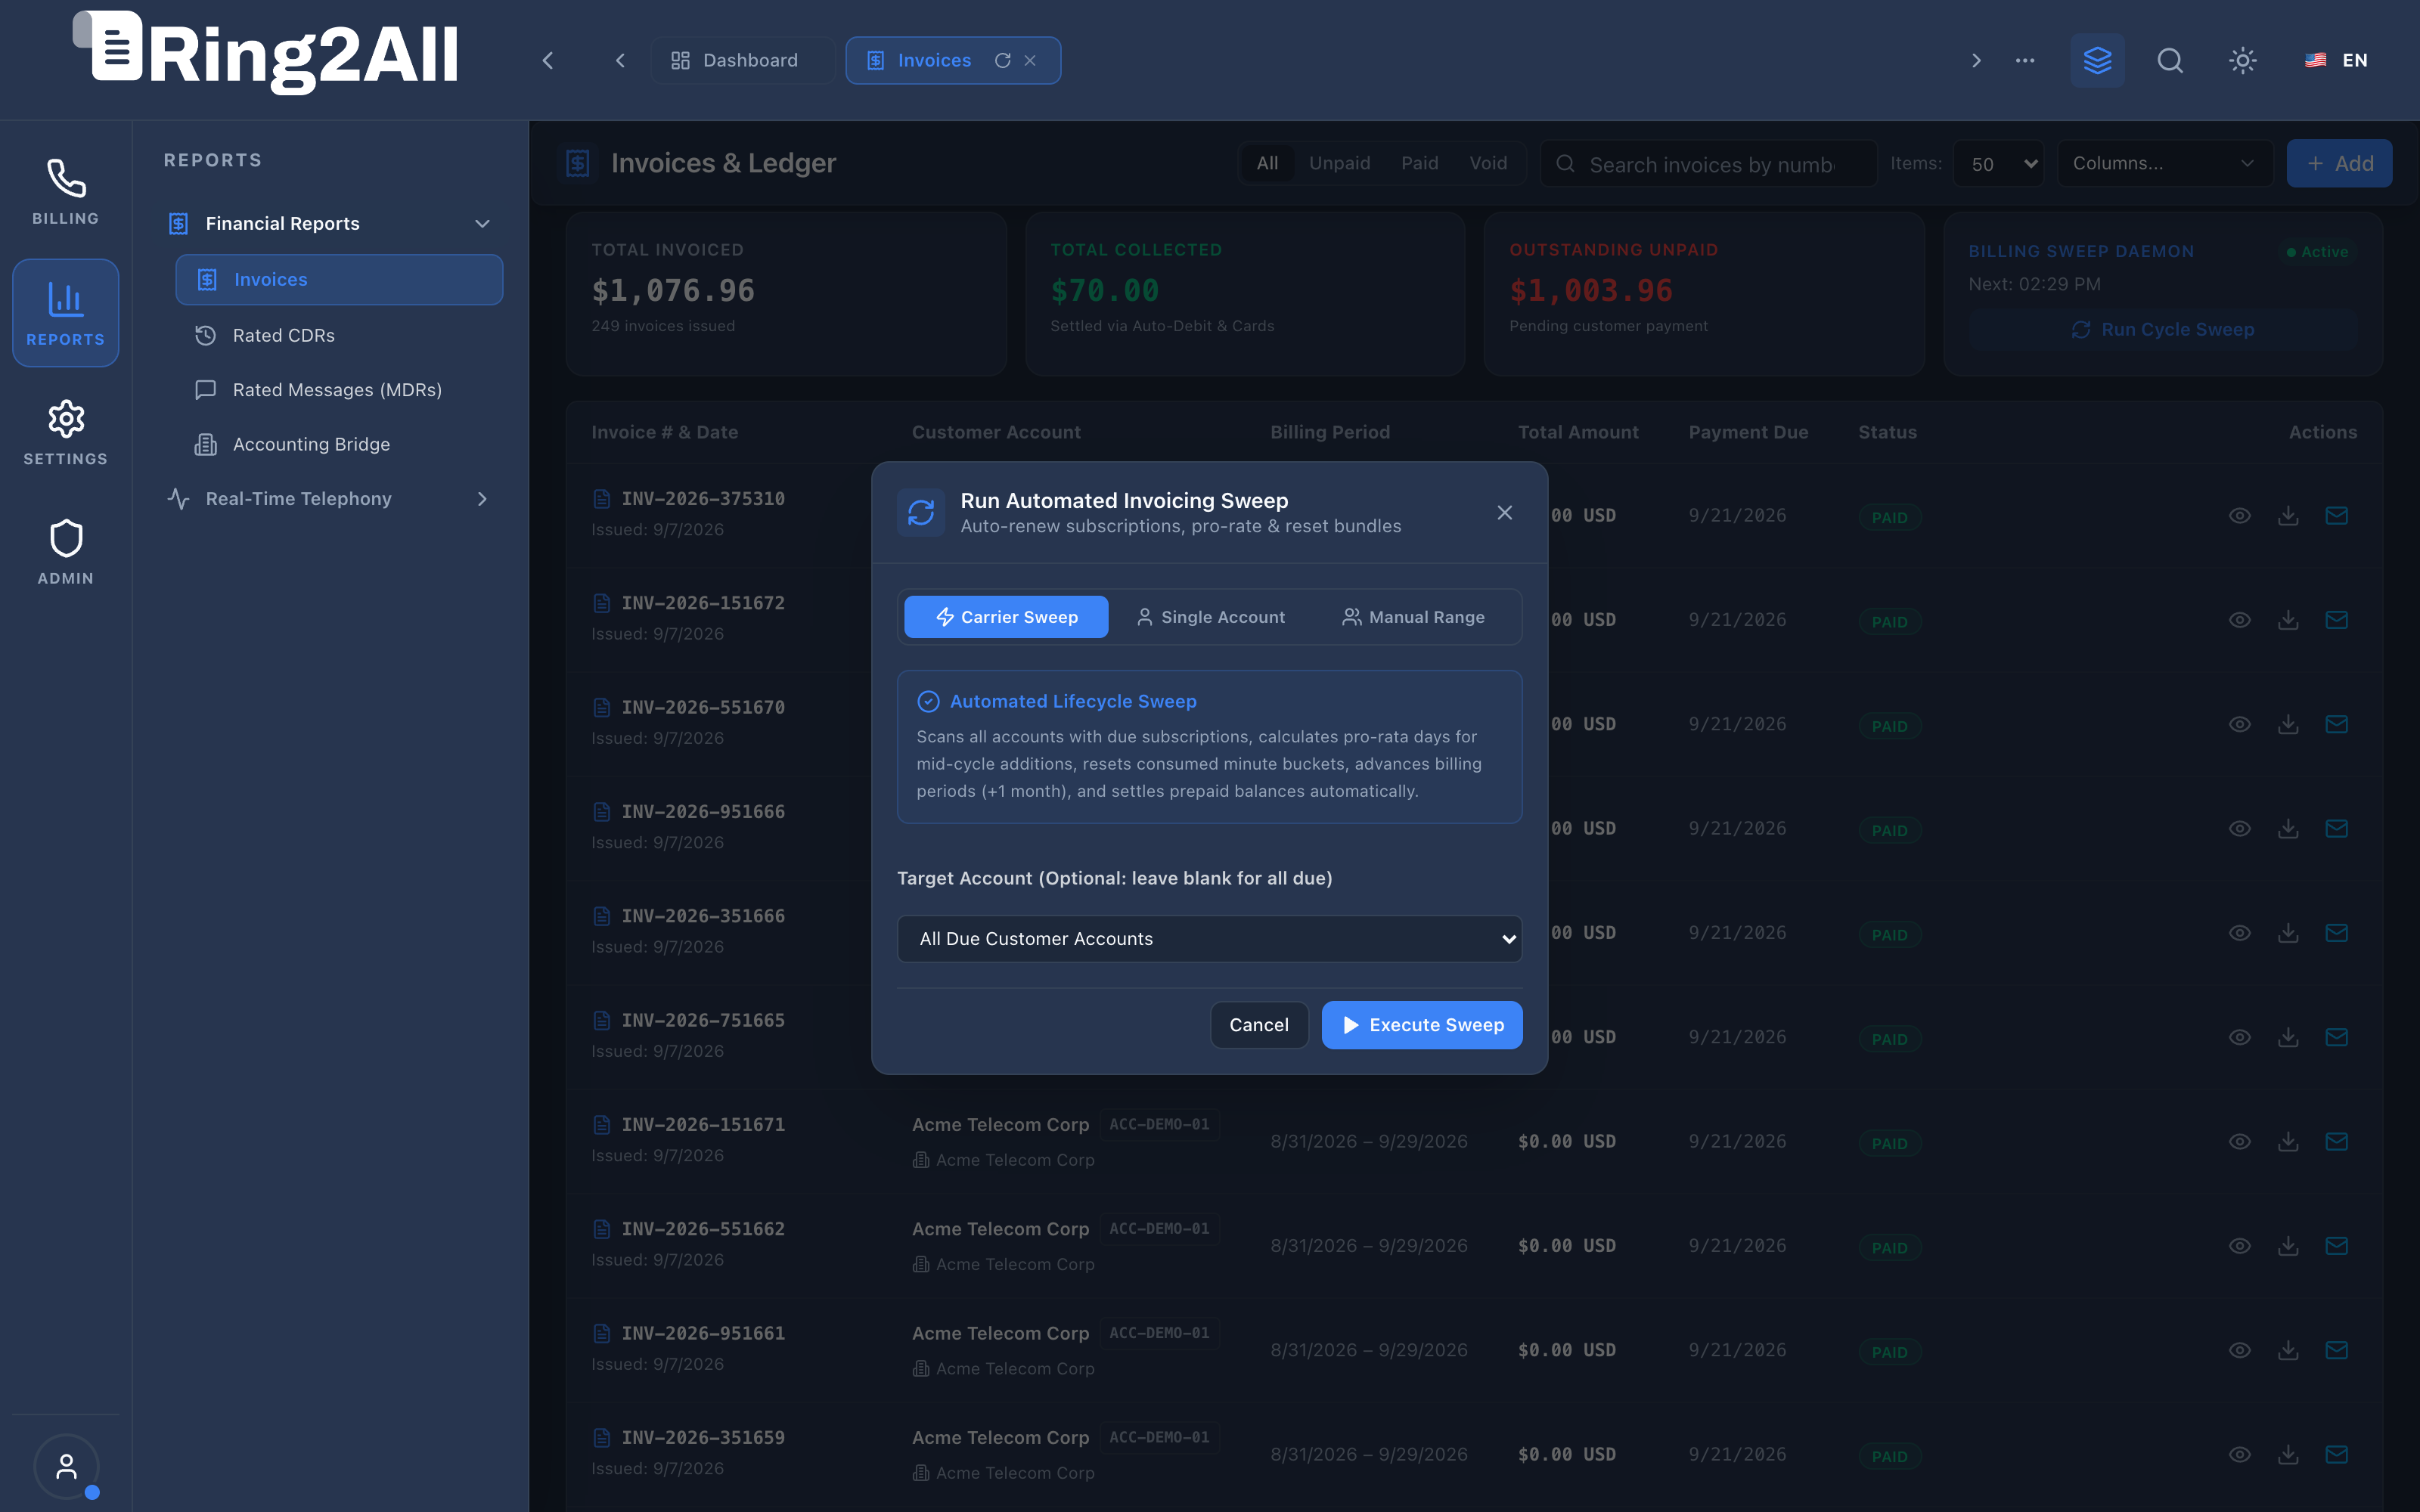Switch to the Dashboard tab
The image size is (2420, 1512).
742,60
